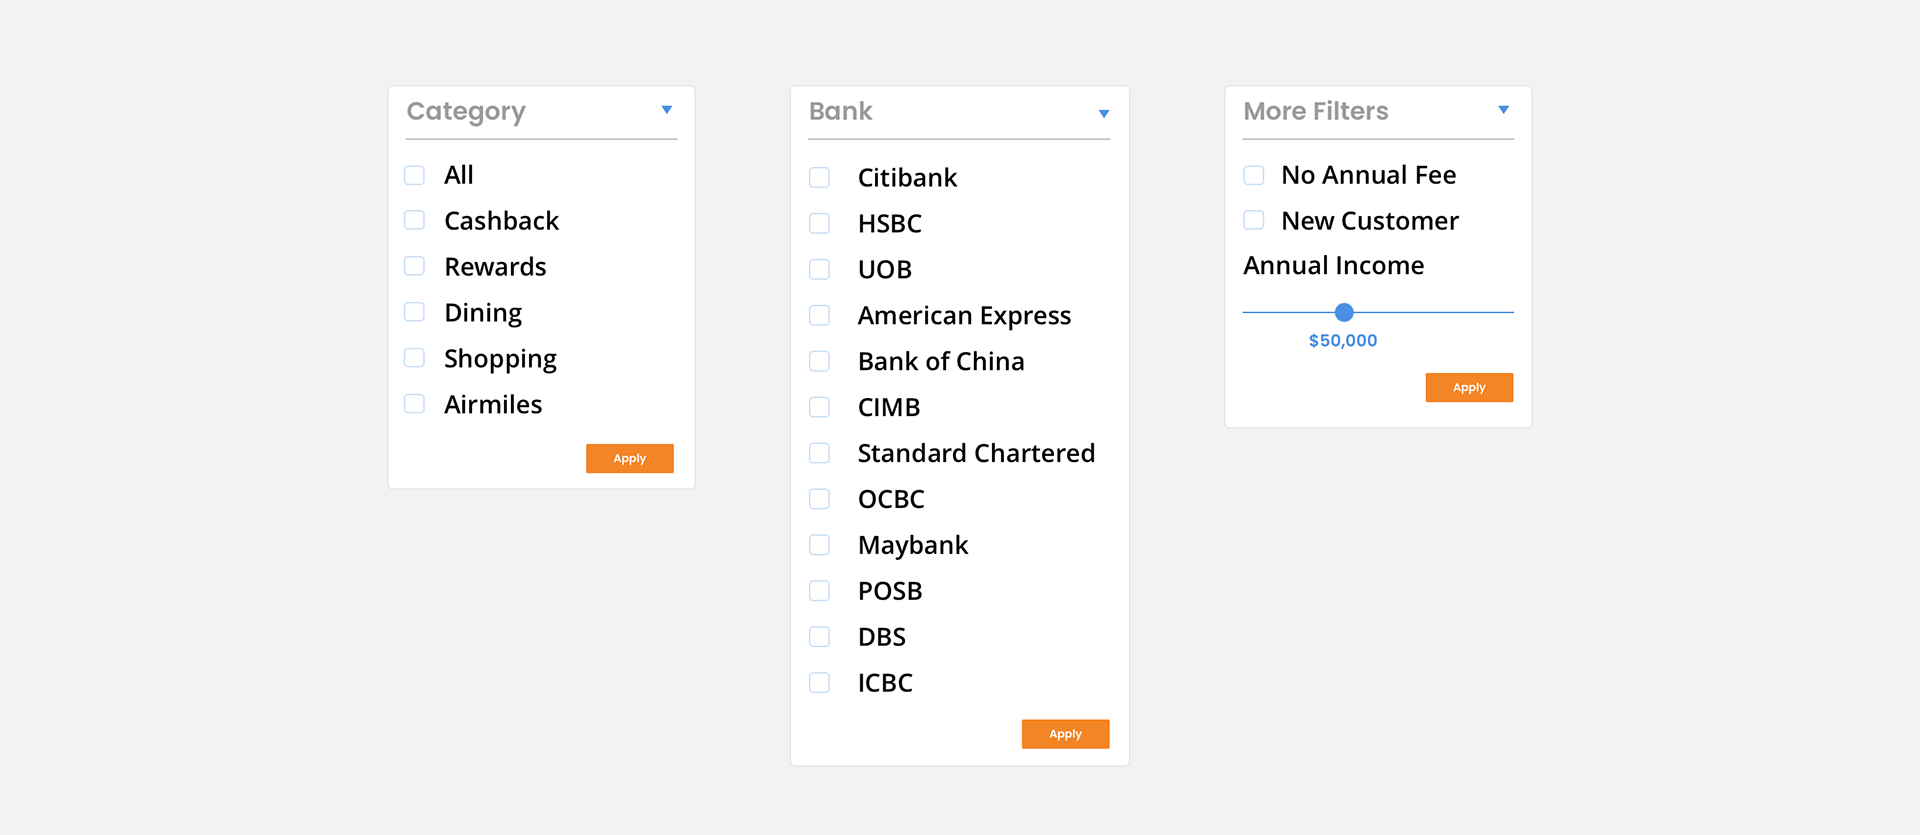Screen dimensions: 1920x835
Task: Click the Category header title
Action: 466,112
